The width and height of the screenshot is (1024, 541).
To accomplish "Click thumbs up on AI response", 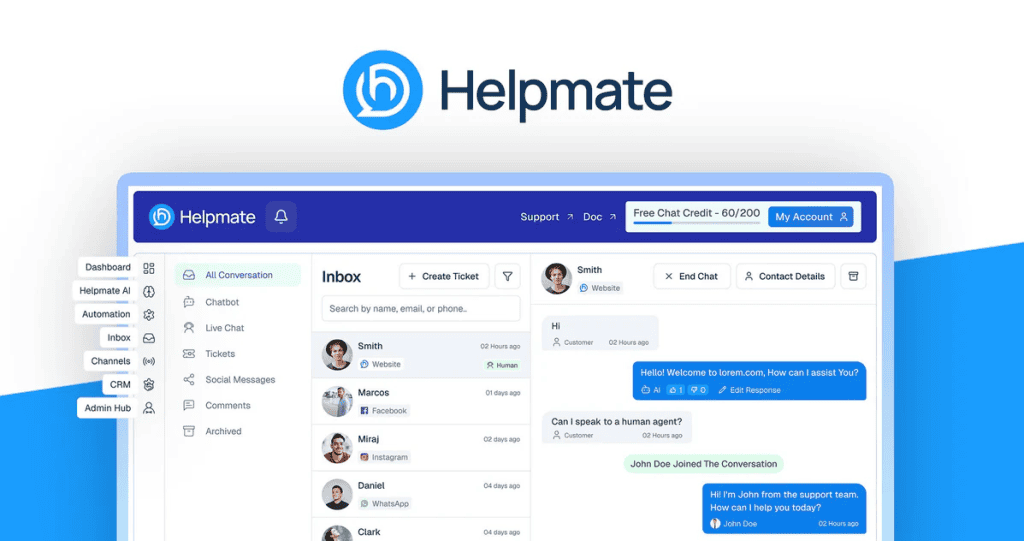I will (675, 390).
